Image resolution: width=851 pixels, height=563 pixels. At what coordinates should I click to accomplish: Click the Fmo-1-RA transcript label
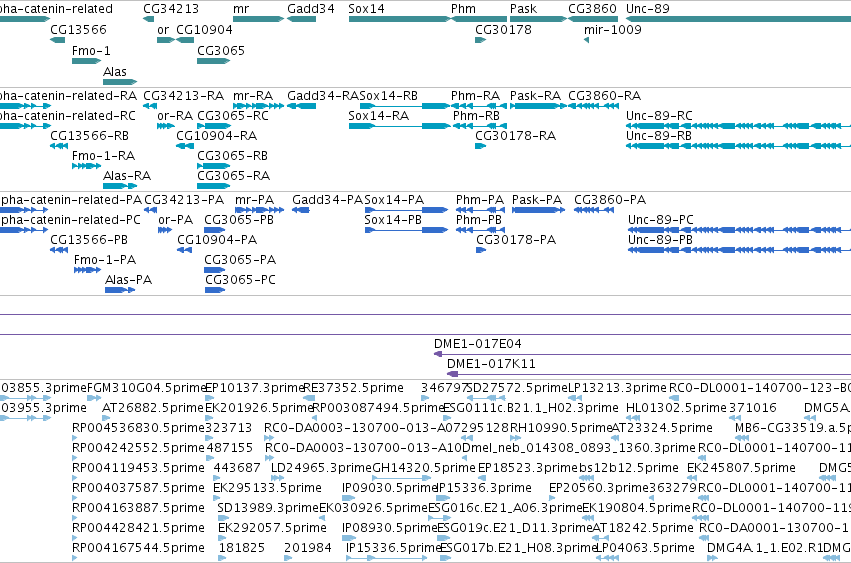tap(103, 156)
